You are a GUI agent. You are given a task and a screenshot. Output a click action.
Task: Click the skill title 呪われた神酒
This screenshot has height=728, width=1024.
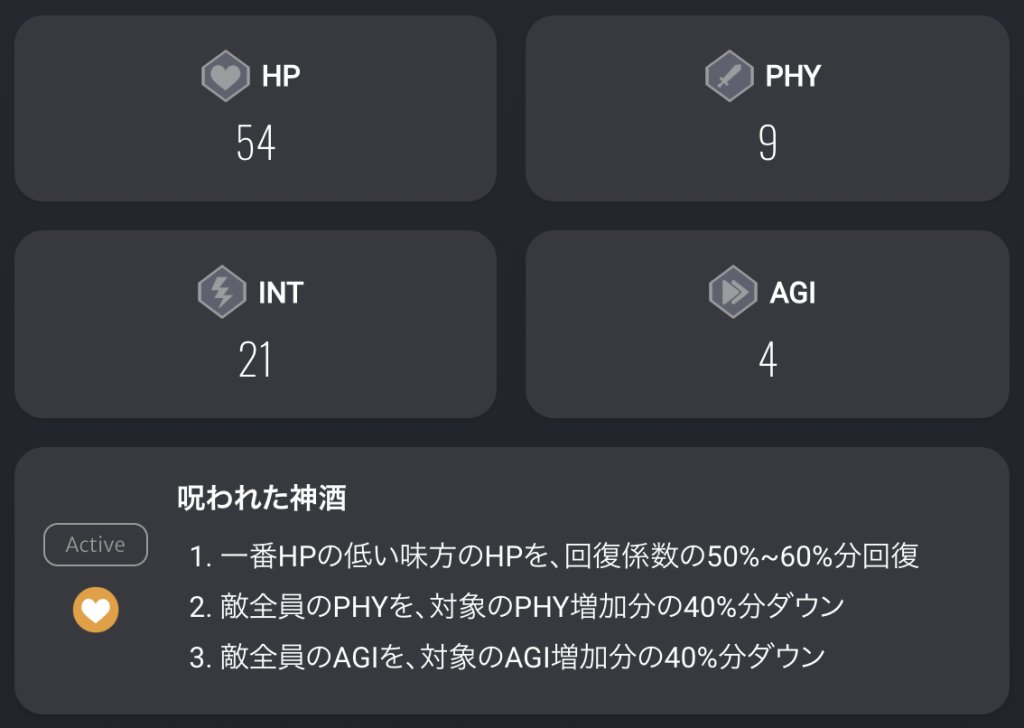click(x=262, y=499)
